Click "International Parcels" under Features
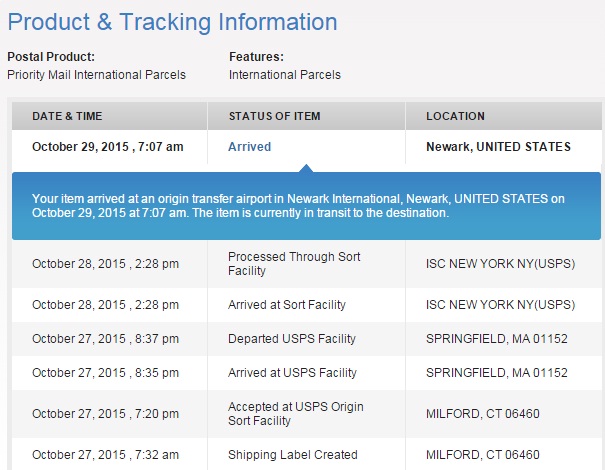The width and height of the screenshot is (605, 470). click(285, 75)
